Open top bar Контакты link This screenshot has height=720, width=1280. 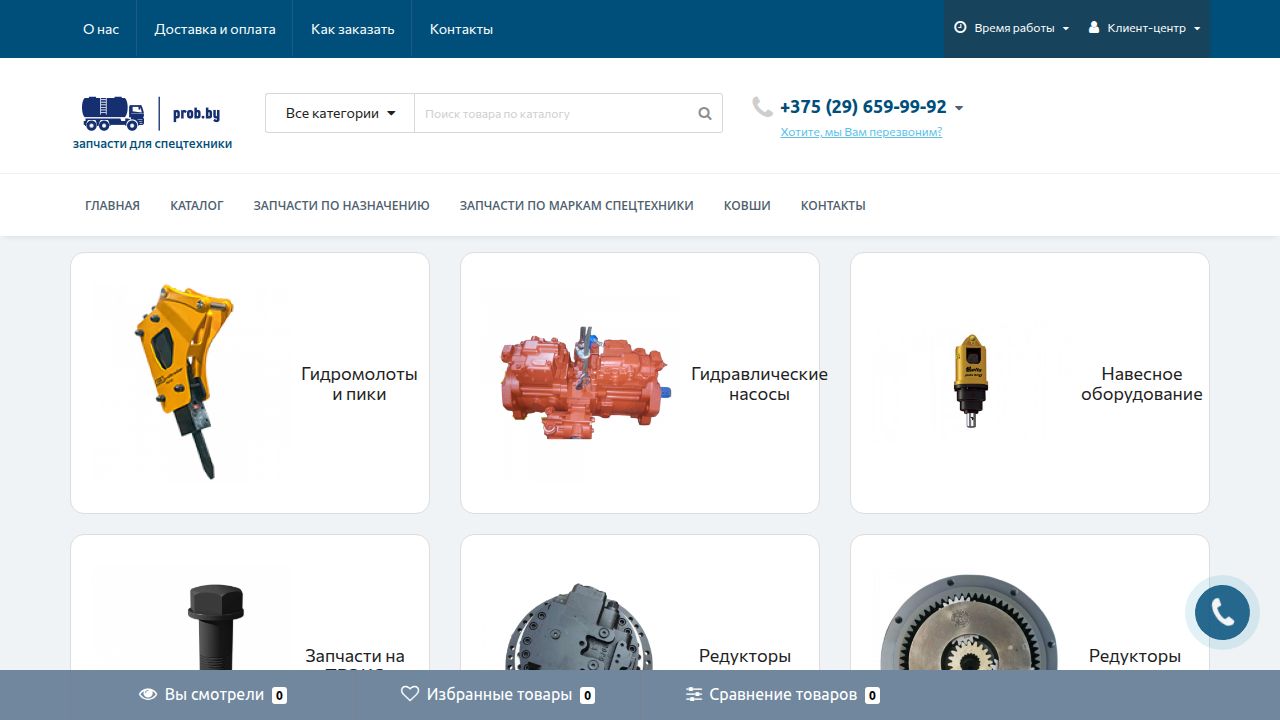click(x=461, y=29)
